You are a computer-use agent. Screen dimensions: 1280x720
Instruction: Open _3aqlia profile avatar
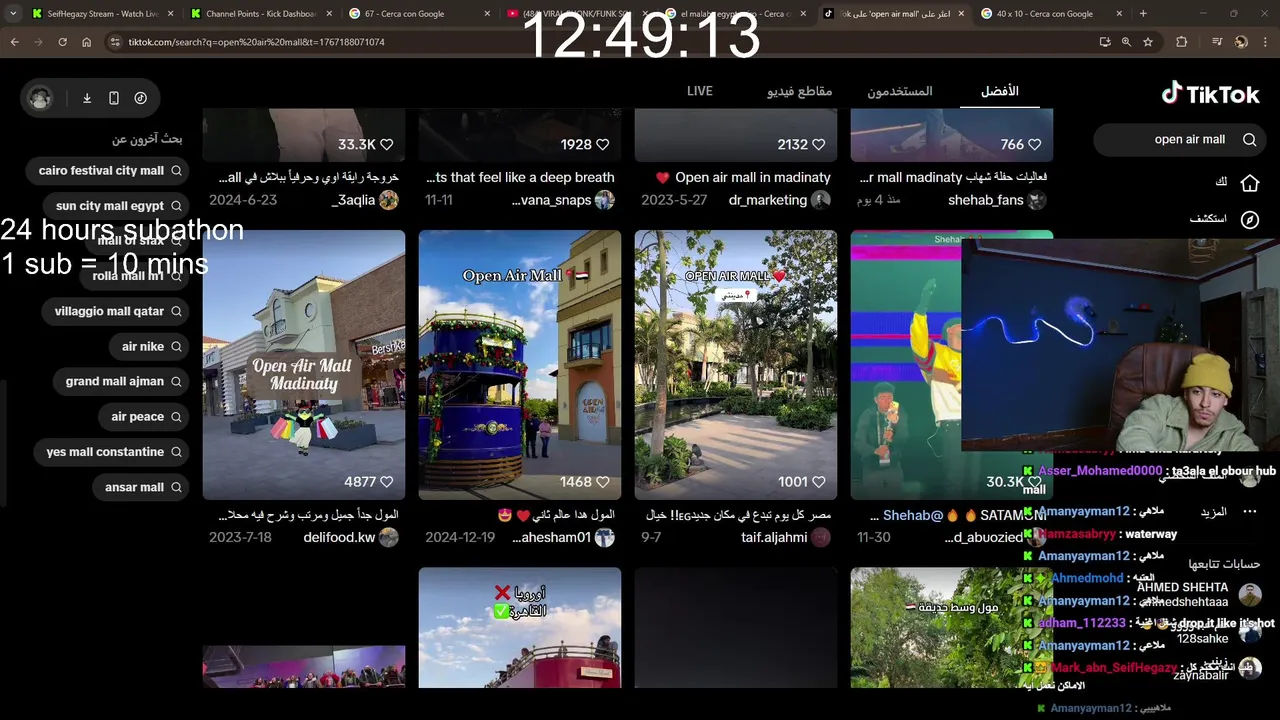389,200
